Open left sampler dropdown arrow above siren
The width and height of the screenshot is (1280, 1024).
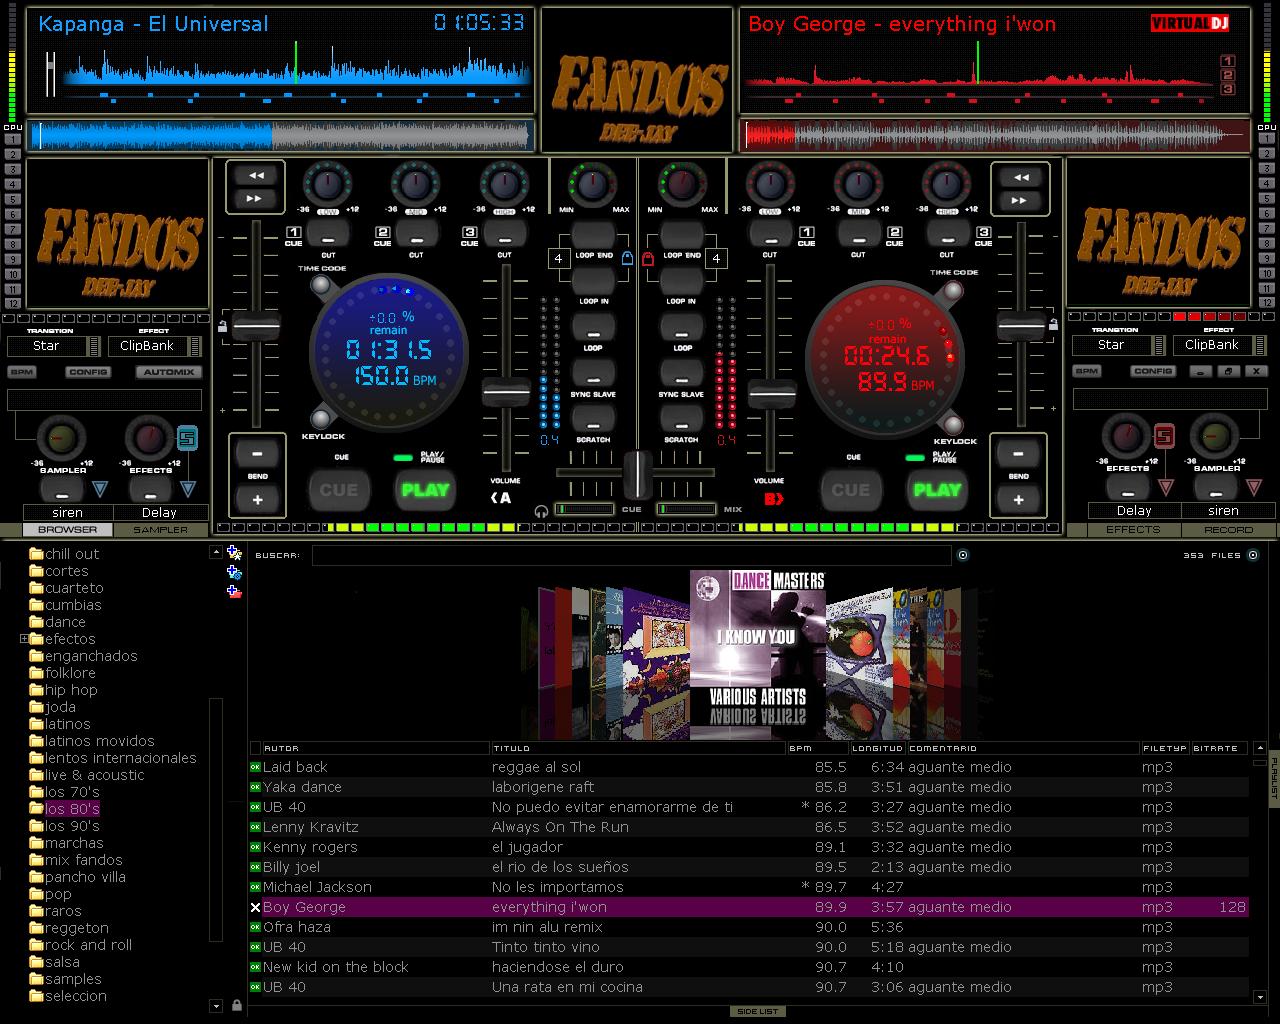click(x=100, y=489)
